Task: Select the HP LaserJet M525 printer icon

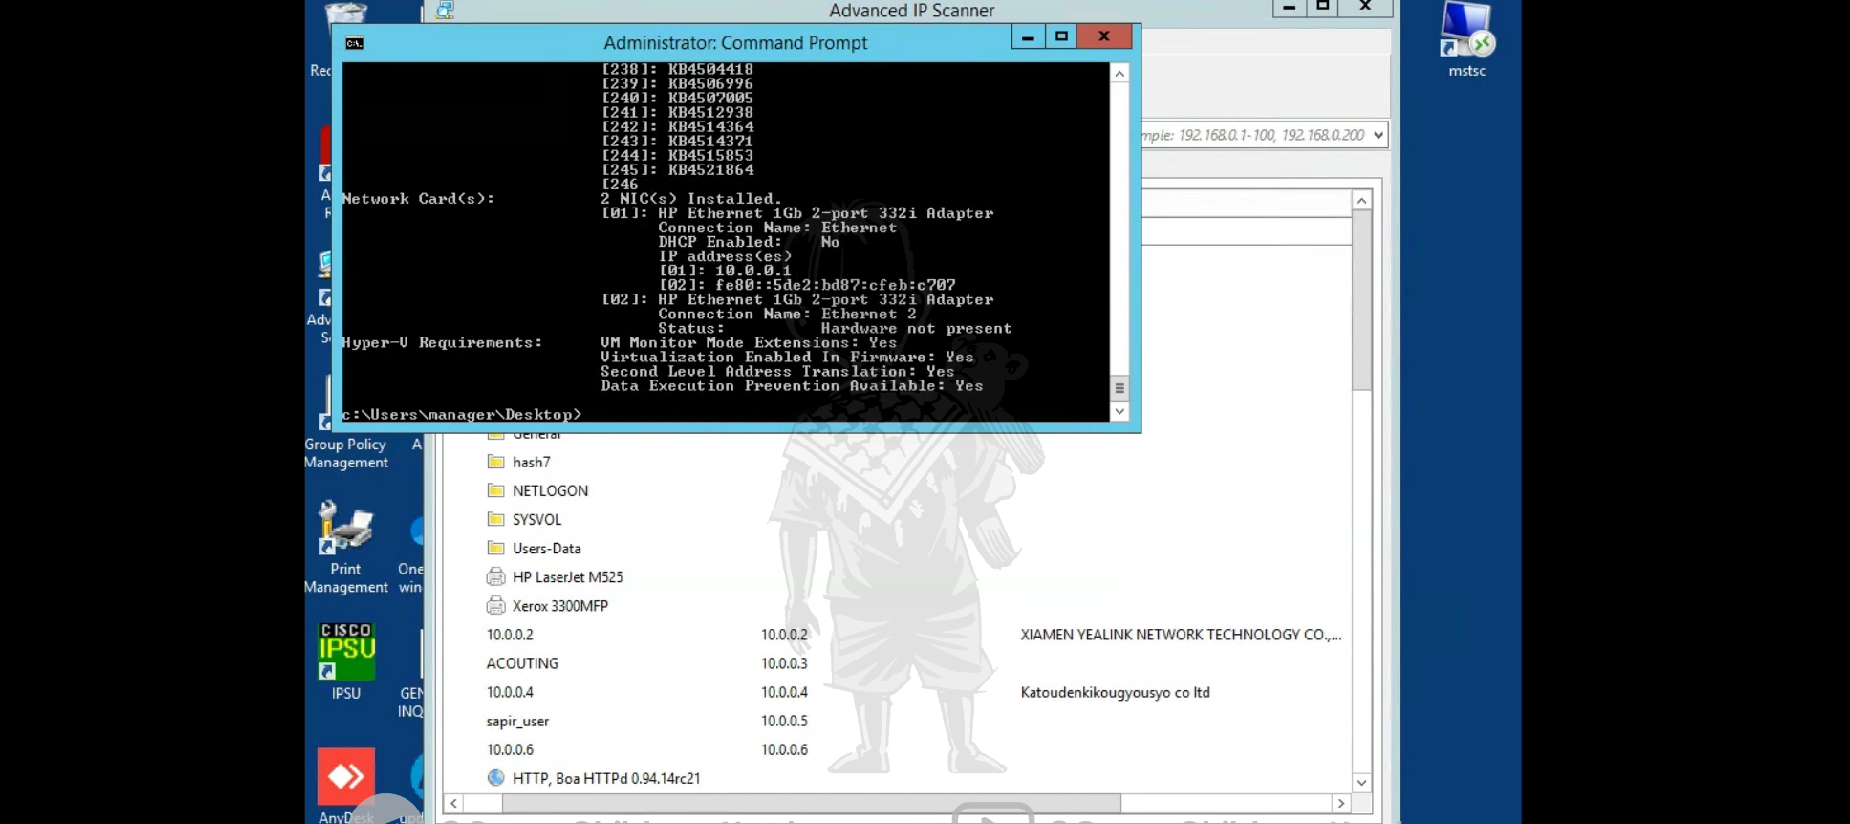Action: (496, 577)
